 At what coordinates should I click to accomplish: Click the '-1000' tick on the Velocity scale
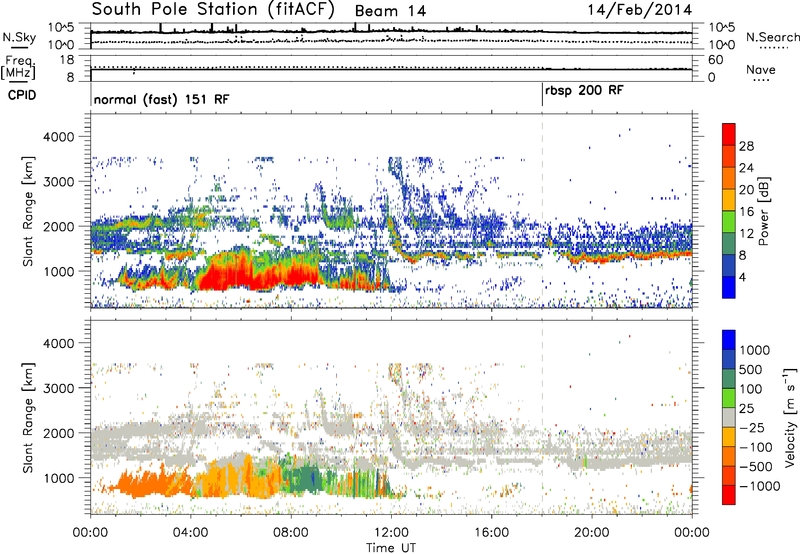759,486
